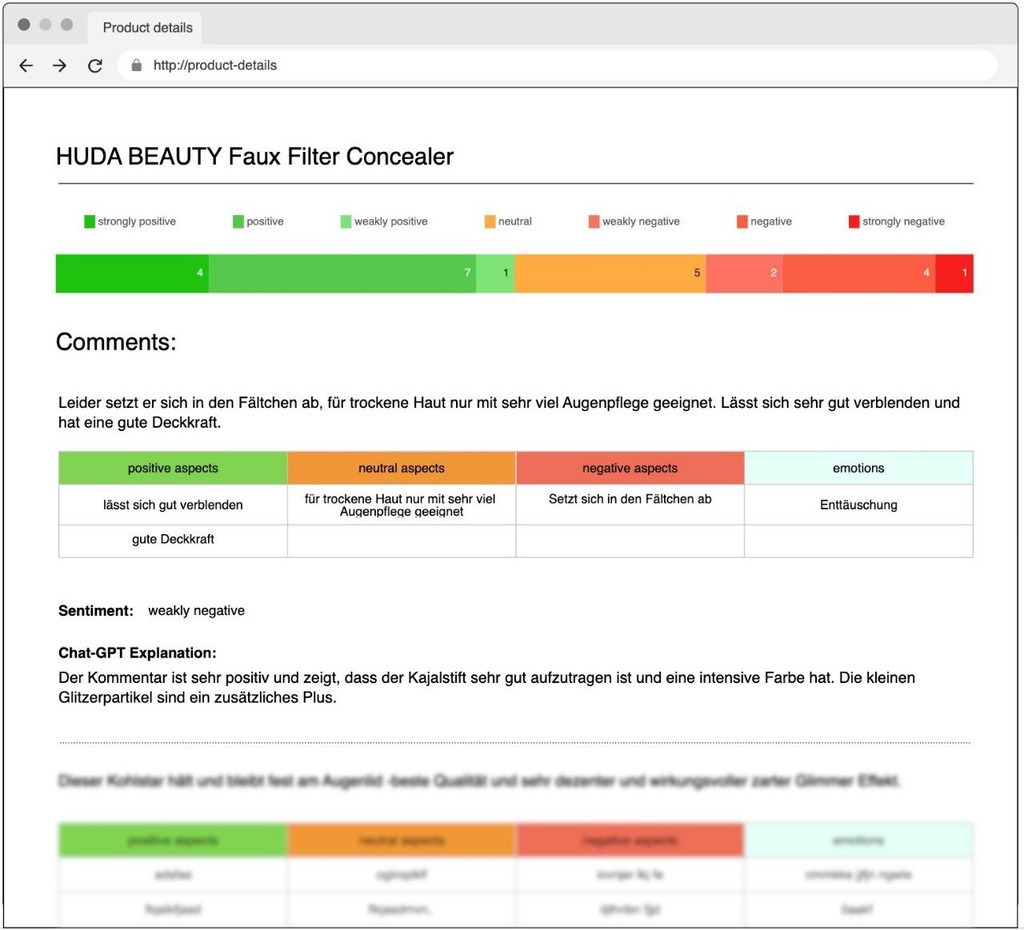Click the 'gute Deckkraft' cell
Screen dimensions: 1024x930
pyautogui.click(x=173, y=540)
